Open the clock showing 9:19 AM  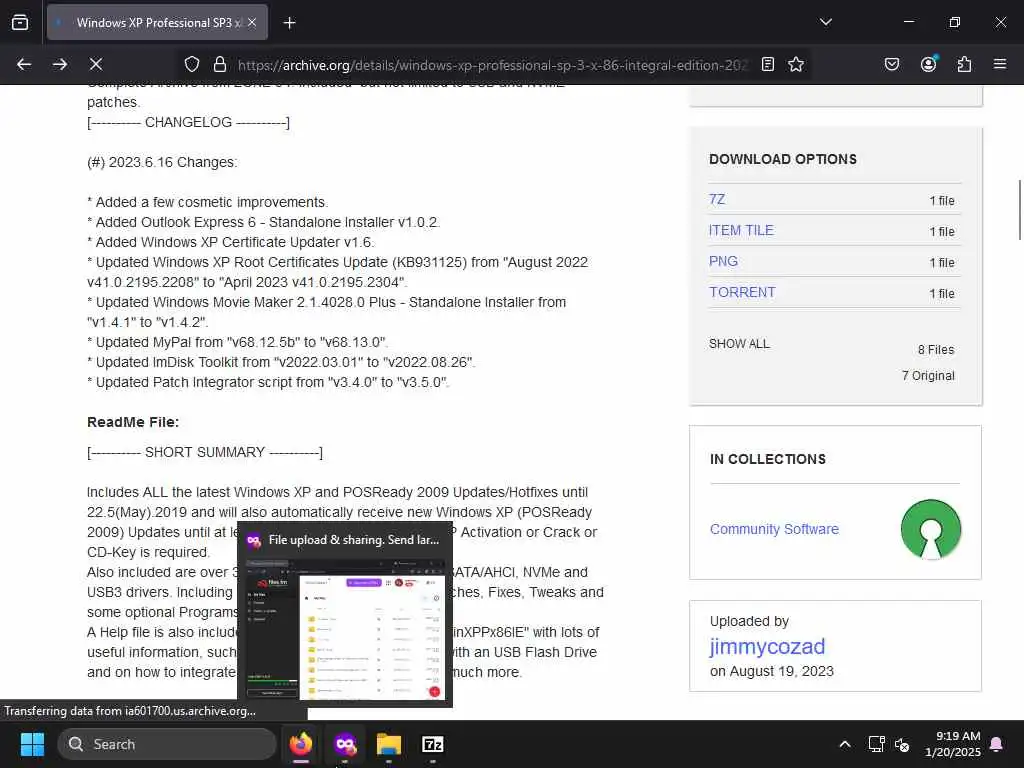pyautogui.click(x=953, y=744)
